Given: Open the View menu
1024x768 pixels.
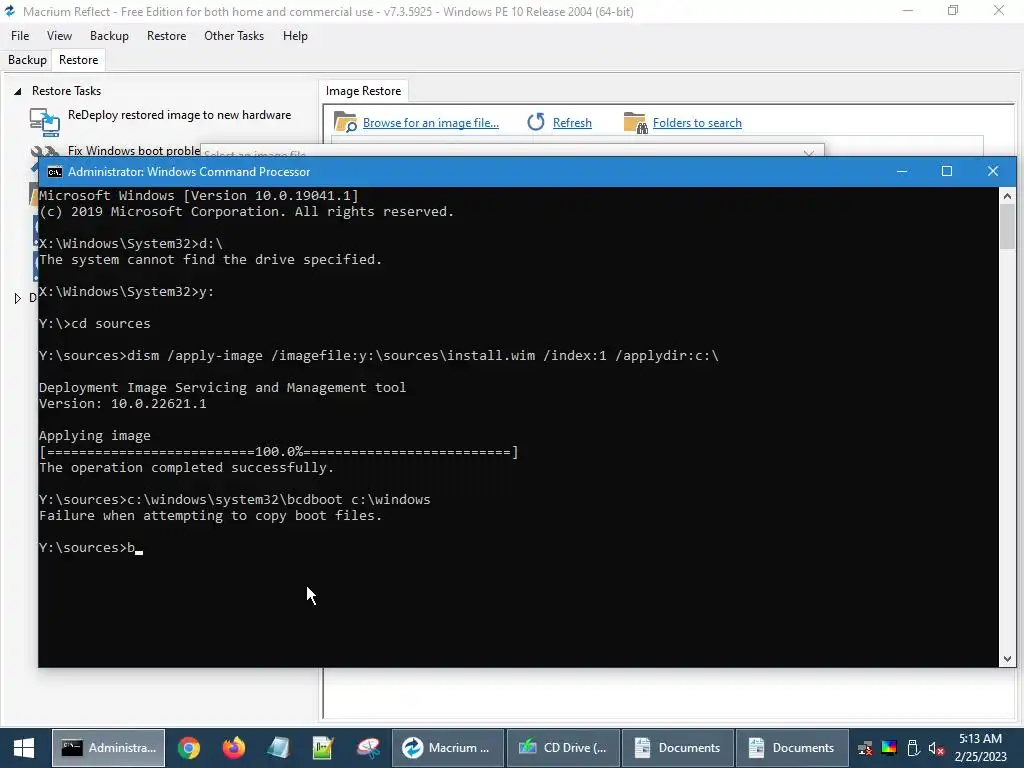Looking at the screenshot, I should pos(59,36).
